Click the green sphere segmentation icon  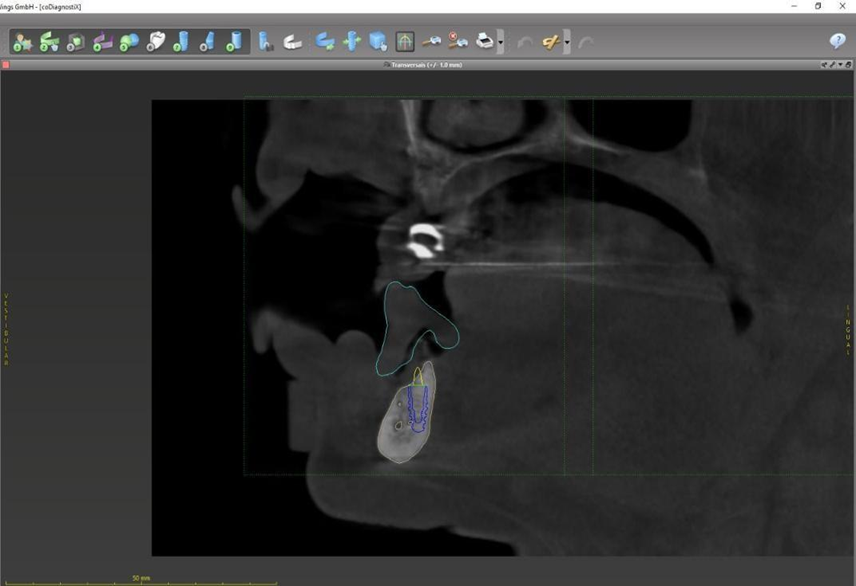129,42
